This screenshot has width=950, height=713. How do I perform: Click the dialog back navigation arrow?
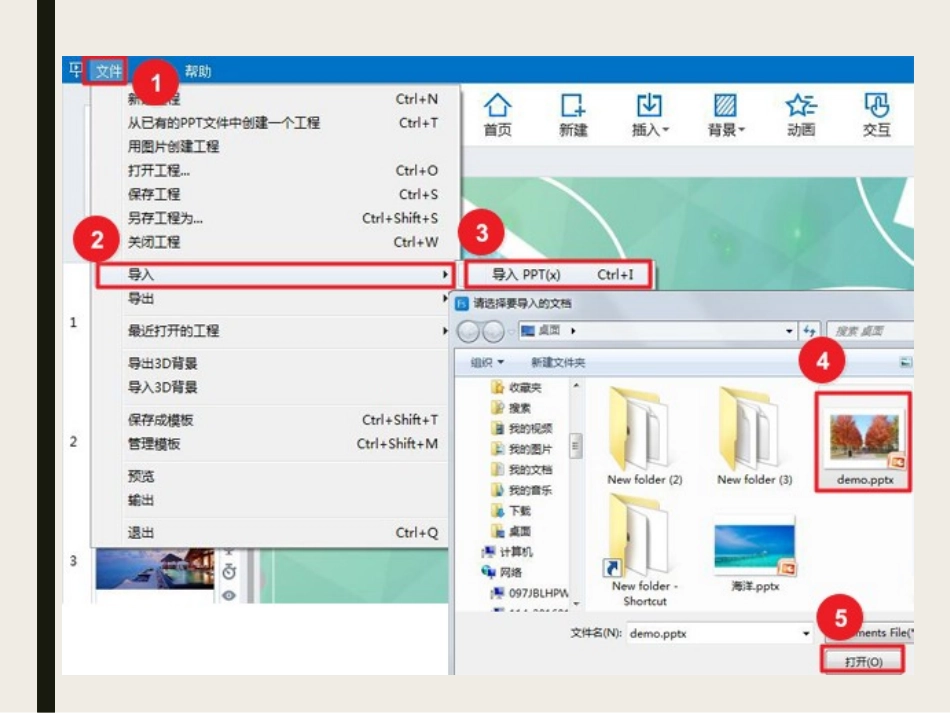pos(469,331)
